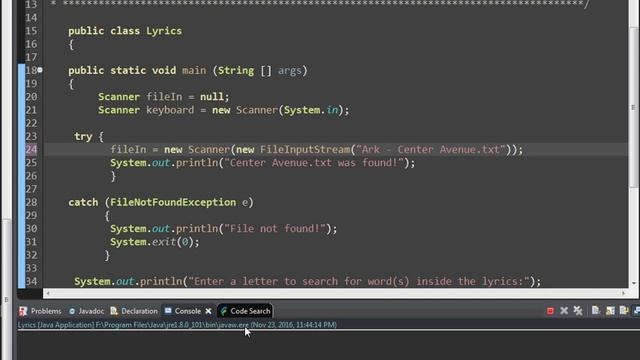
Task: Collapse the main method at line 18
Action: tap(40, 70)
